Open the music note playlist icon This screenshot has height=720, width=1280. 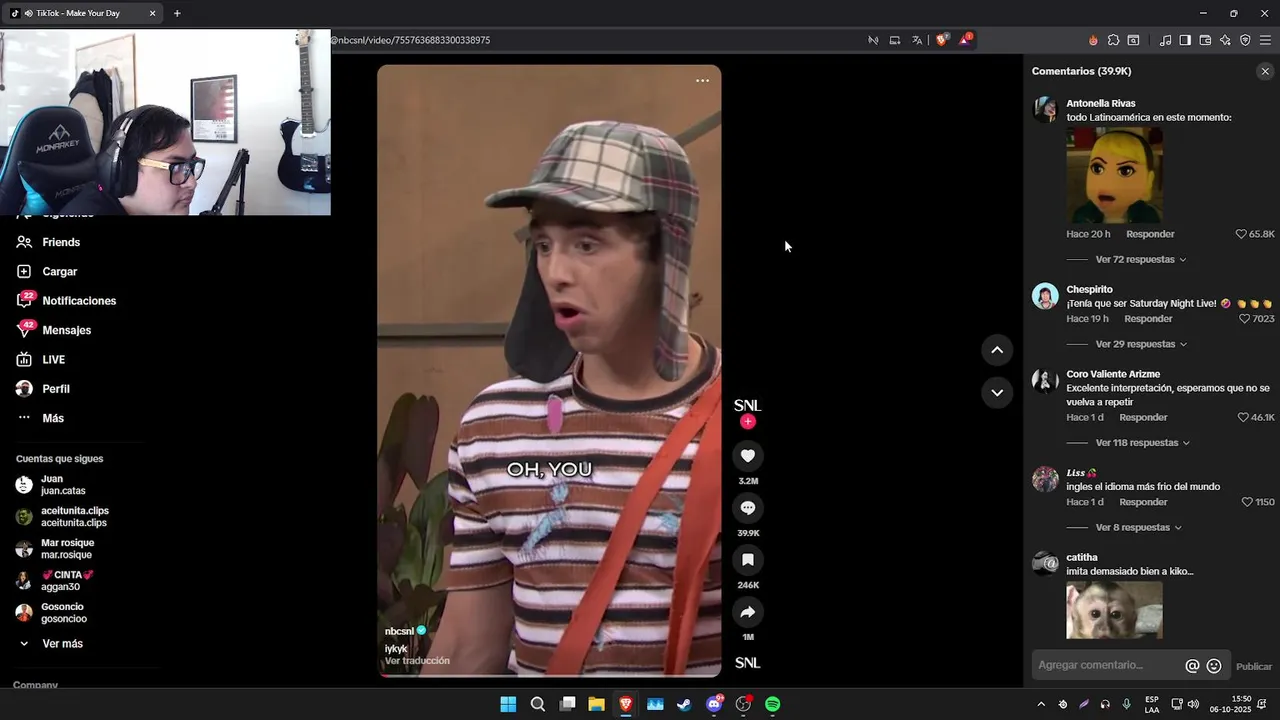pos(1165,40)
